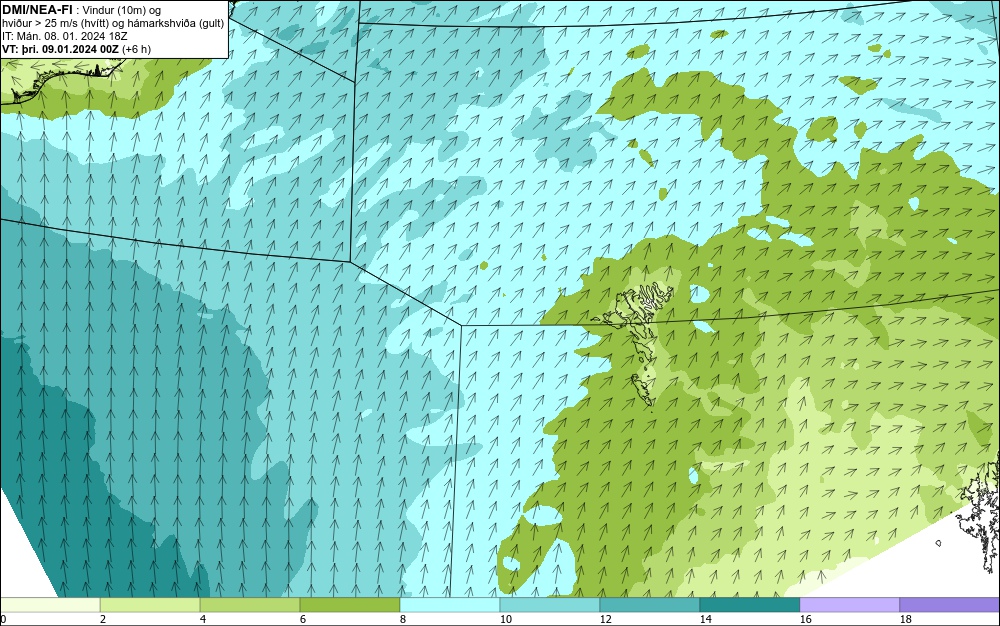Click the 14–16 m/s dark teal swatch

[x=749, y=605]
